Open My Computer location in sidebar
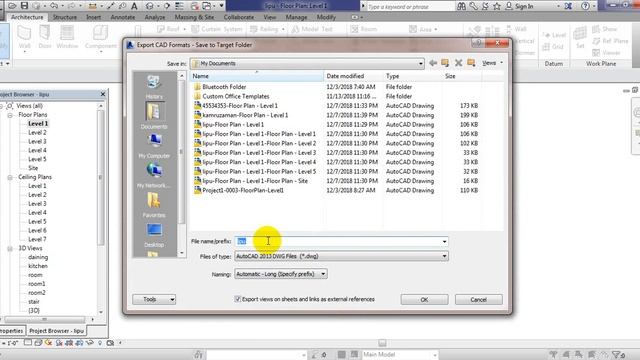640x360 pixels. tap(154, 146)
